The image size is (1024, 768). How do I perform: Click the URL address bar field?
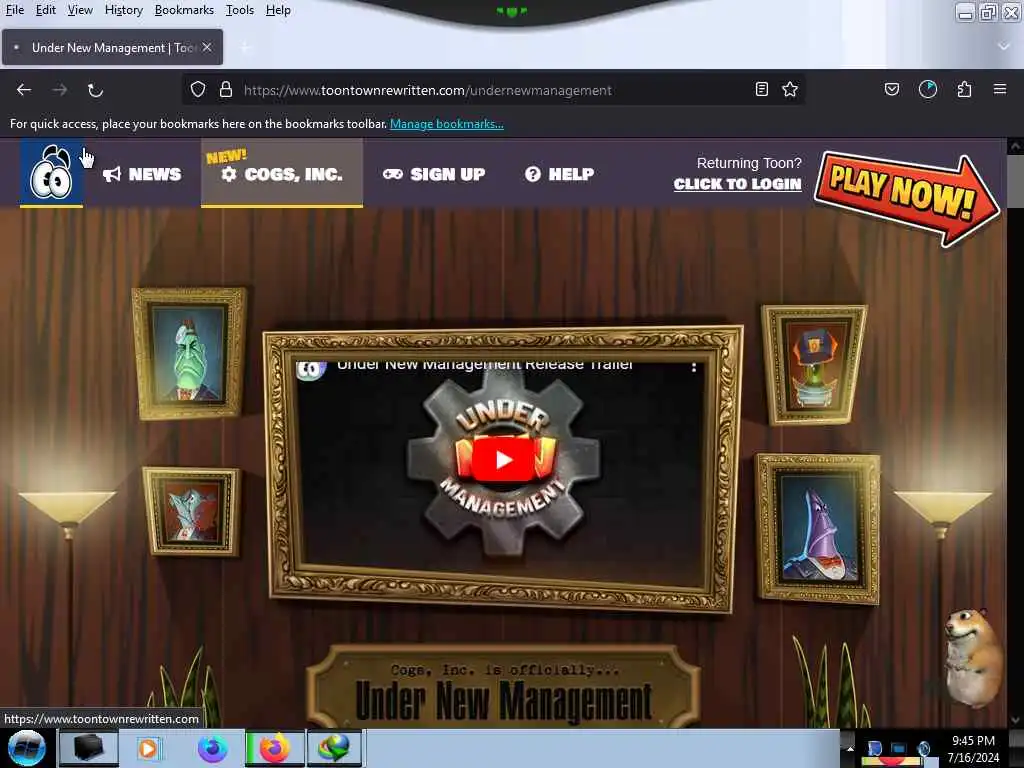pyautogui.click(x=492, y=90)
